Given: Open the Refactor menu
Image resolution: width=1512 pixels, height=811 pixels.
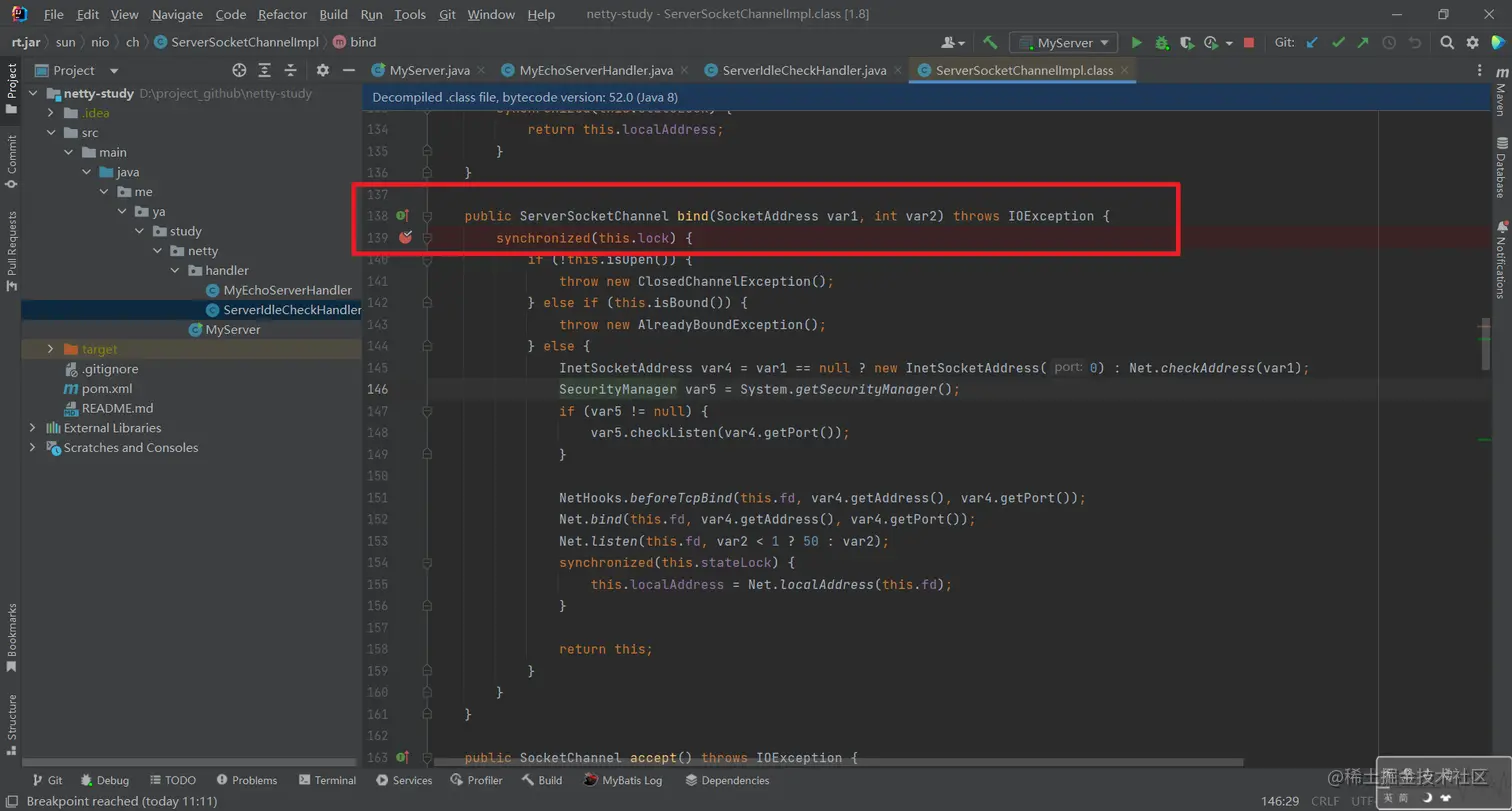Looking at the screenshot, I should 282,15.
